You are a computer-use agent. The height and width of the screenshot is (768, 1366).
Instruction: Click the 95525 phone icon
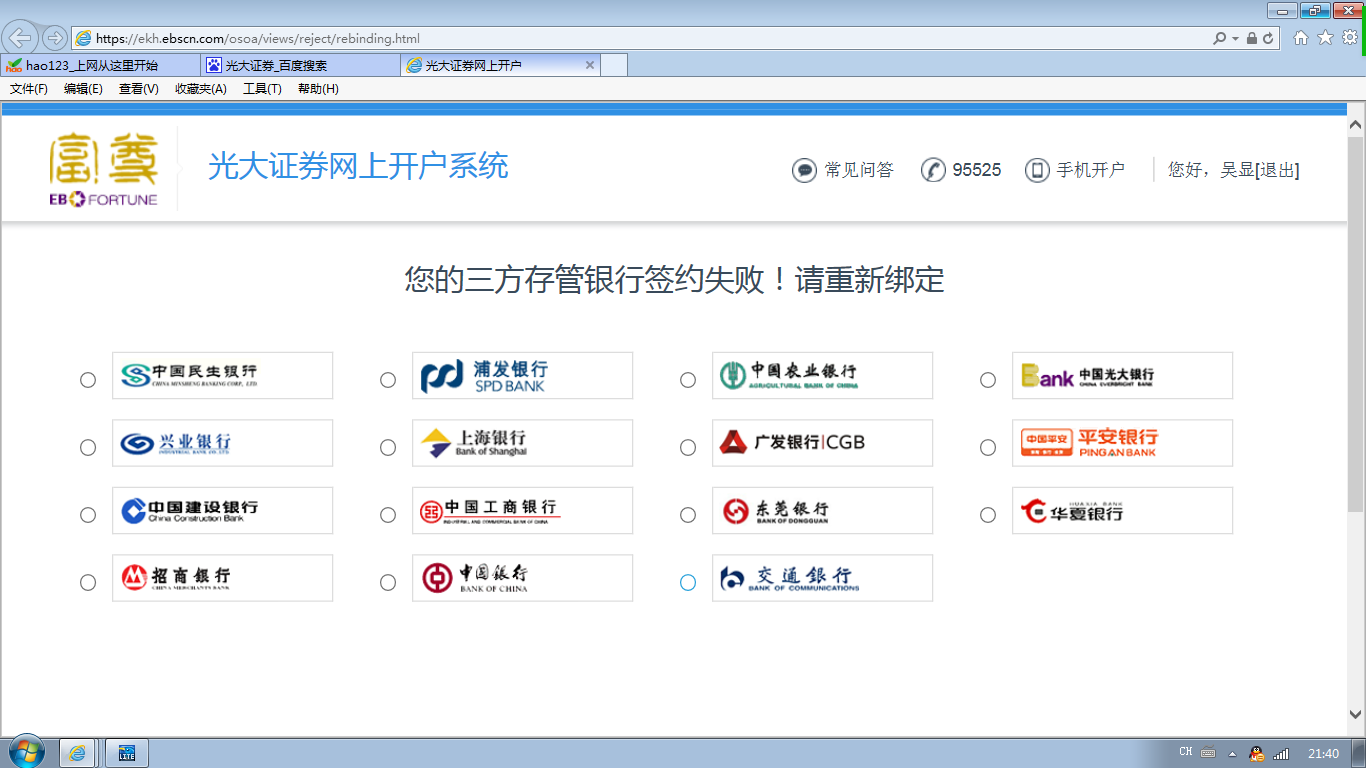click(x=933, y=170)
